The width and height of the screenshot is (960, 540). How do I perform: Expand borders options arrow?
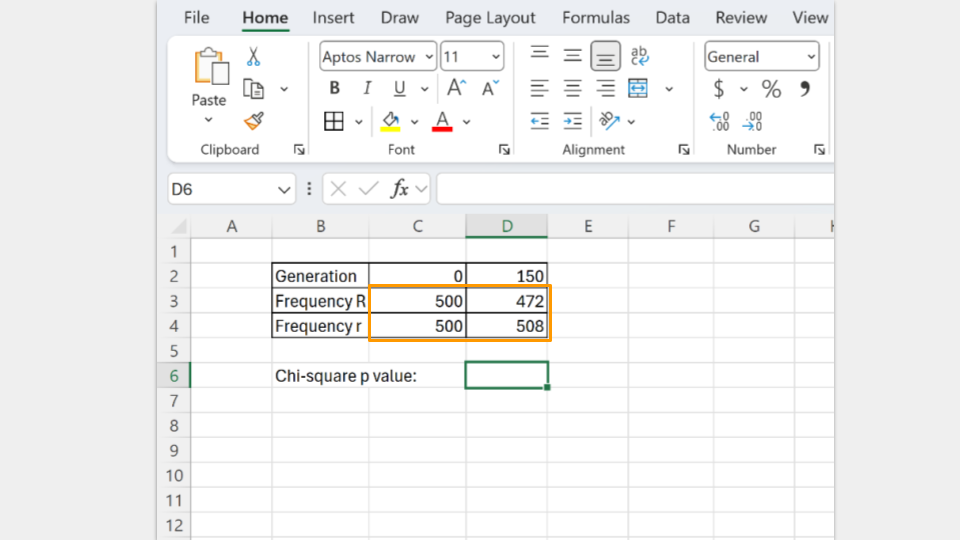point(359,122)
